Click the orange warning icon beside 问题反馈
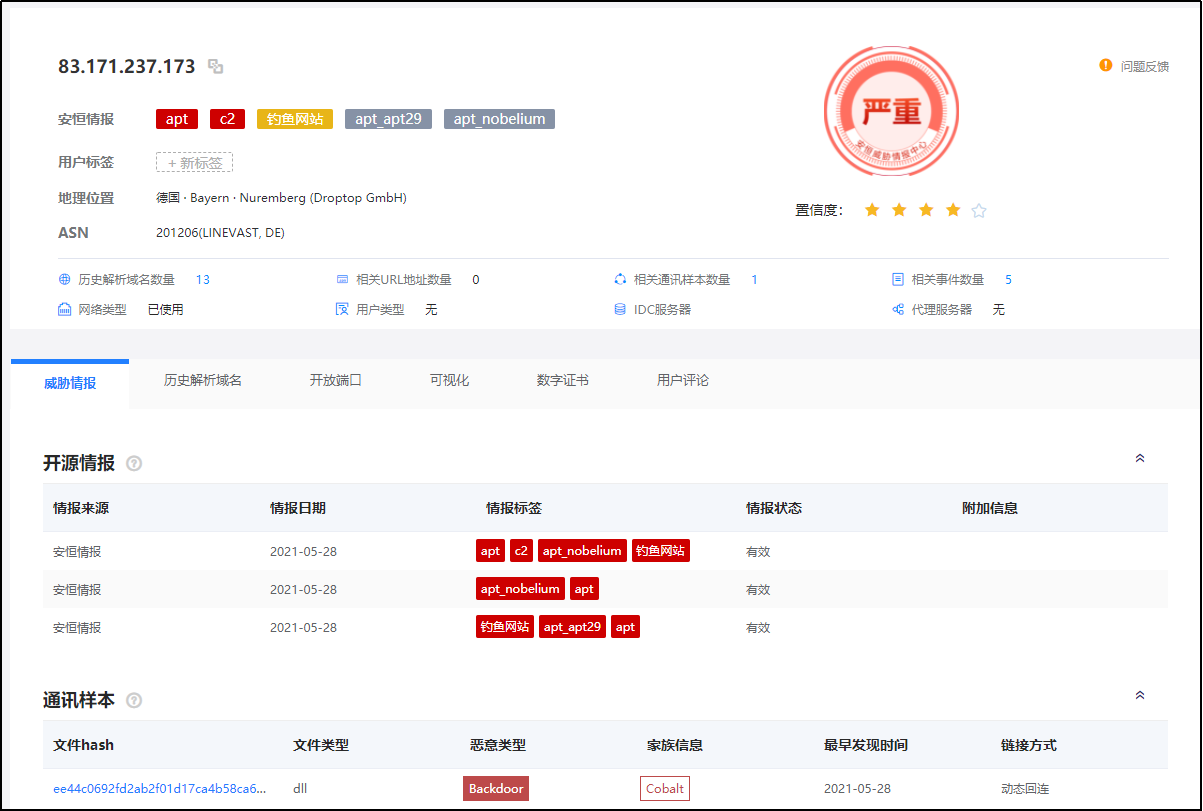The height and width of the screenshot is (811, 1203). 1105,65
